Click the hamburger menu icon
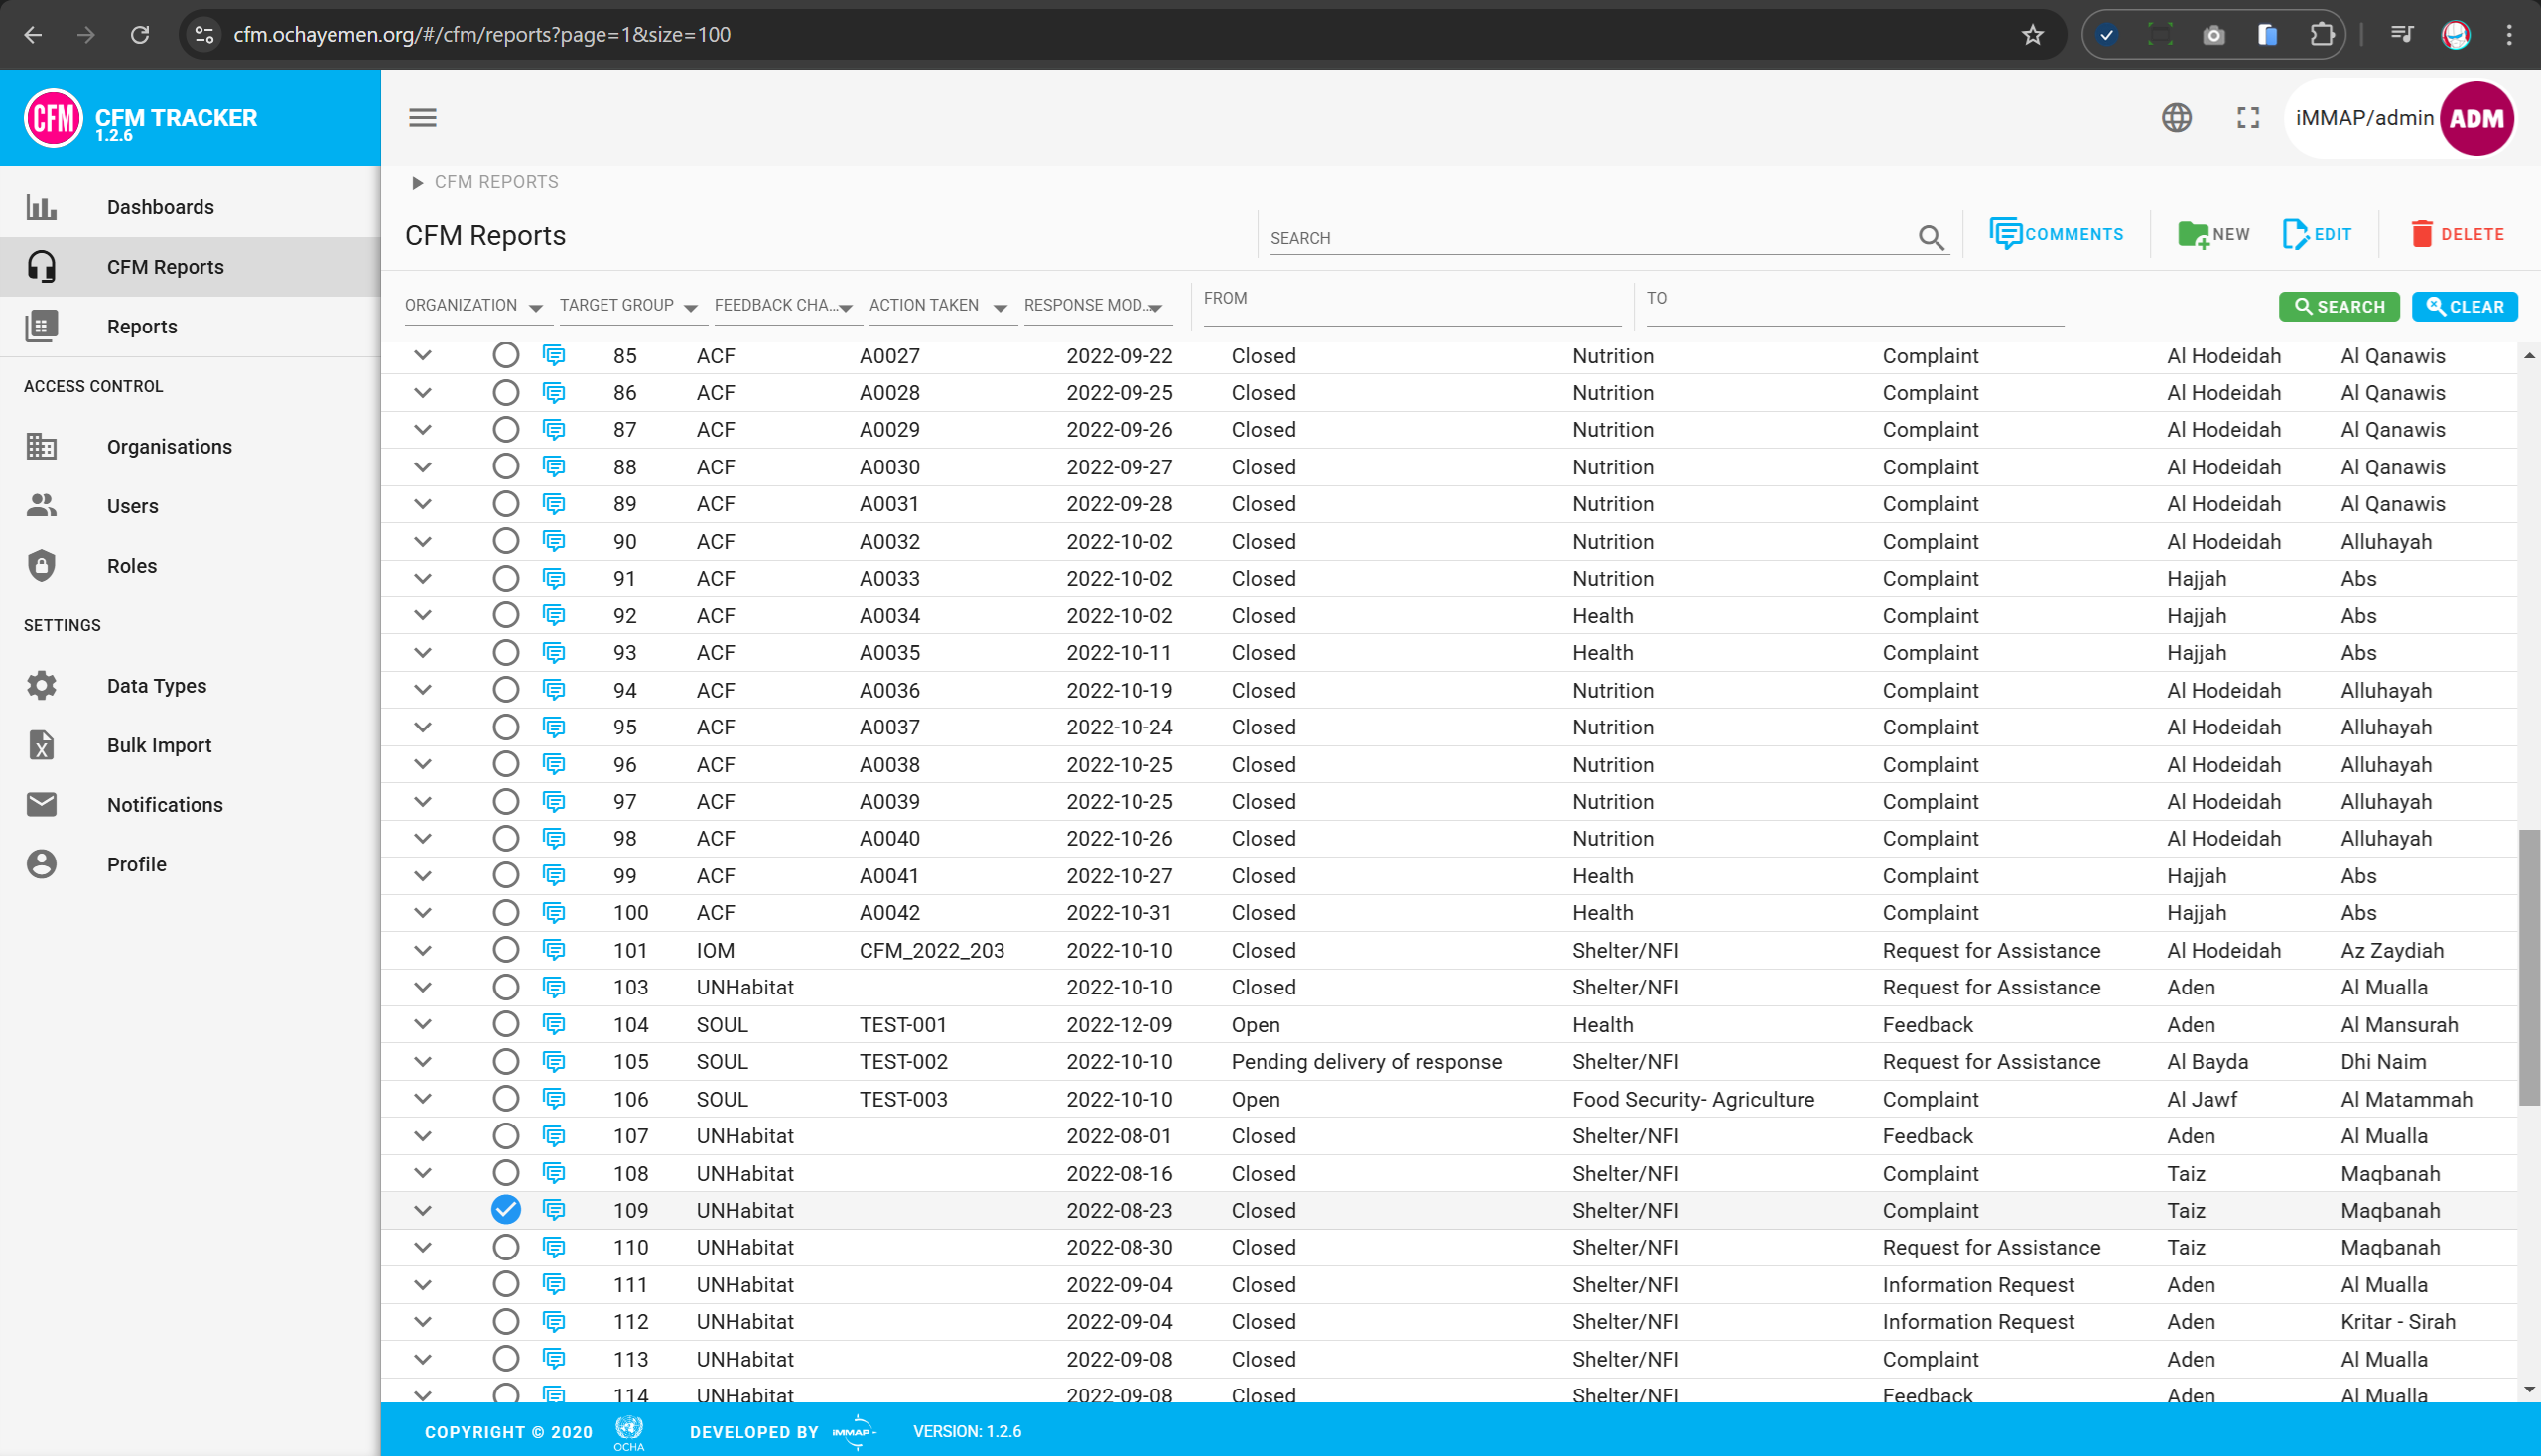2541x1456 pixels. tap(422, 118)
